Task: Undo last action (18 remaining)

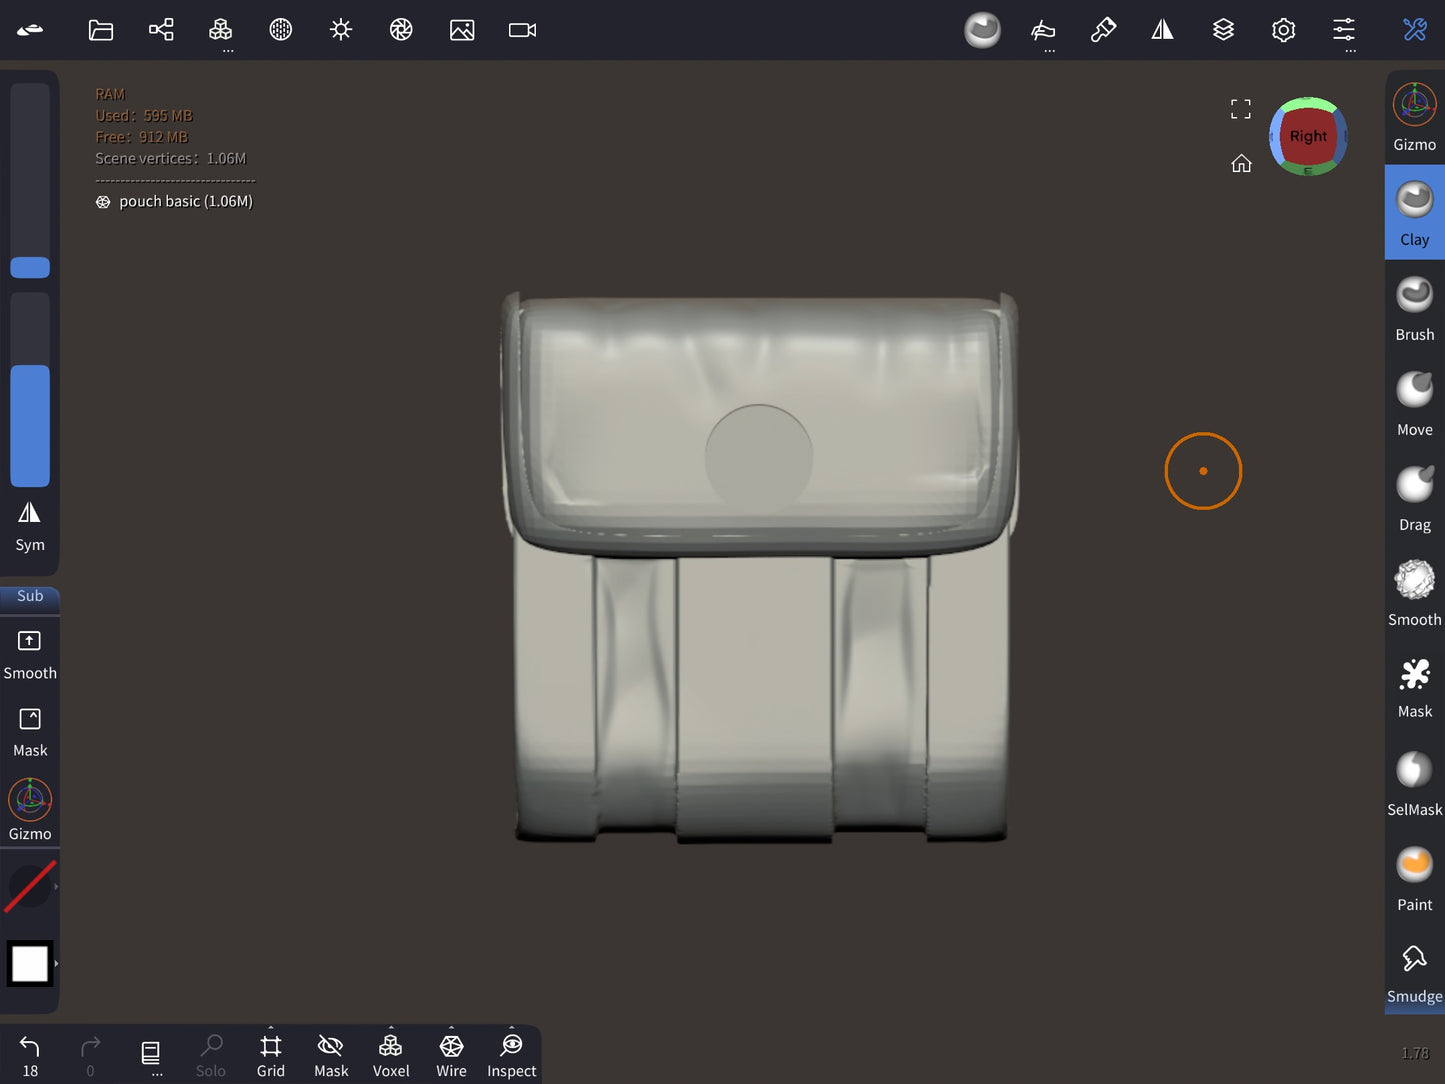Action: pyautogui.click(x=30, y=1056)
